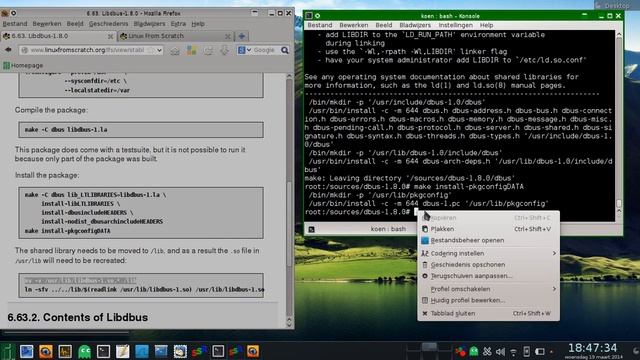The image size is (640, 360).
Task: Click Wi-Fi network icon in tray
Action: [x=513, y=351]
